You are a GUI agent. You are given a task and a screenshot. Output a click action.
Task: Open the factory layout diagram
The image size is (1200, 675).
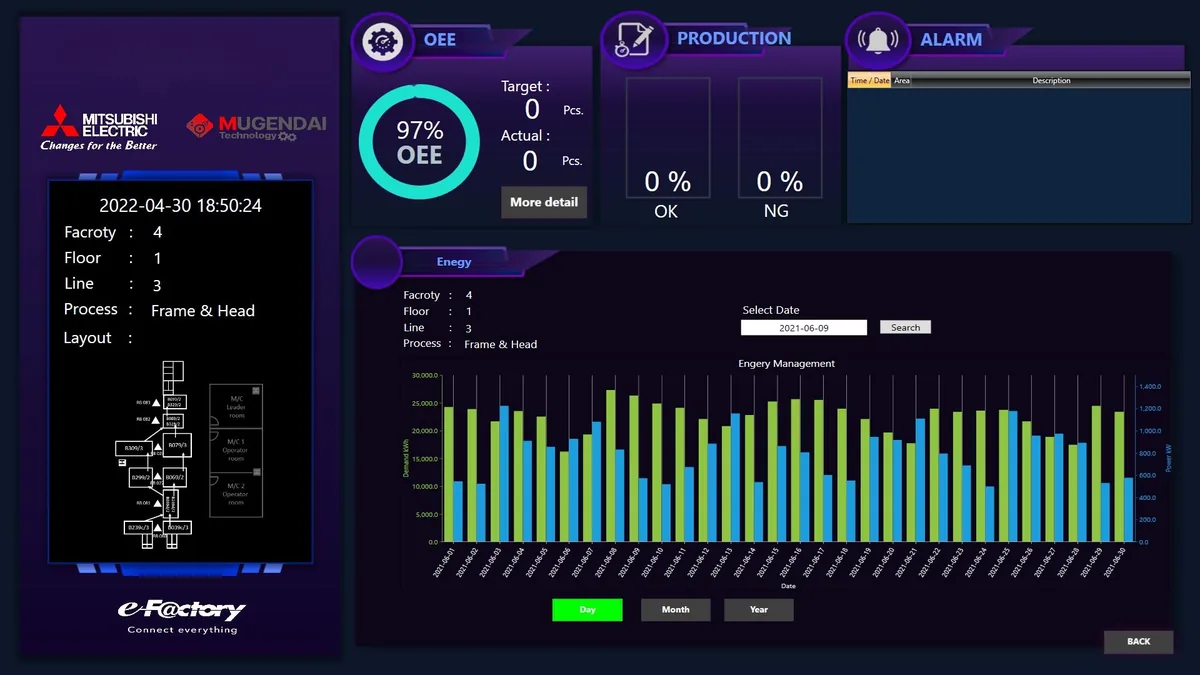[188, 451]
